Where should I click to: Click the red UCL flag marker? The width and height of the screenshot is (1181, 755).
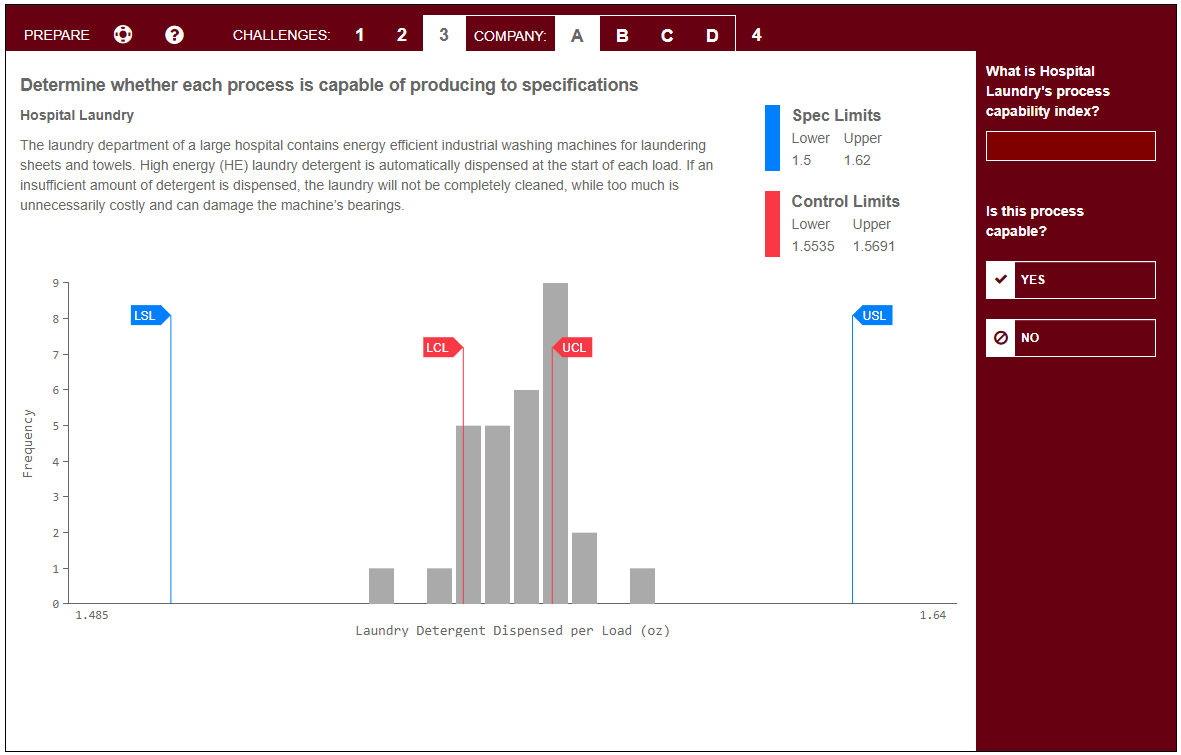(x=572, y=347)
